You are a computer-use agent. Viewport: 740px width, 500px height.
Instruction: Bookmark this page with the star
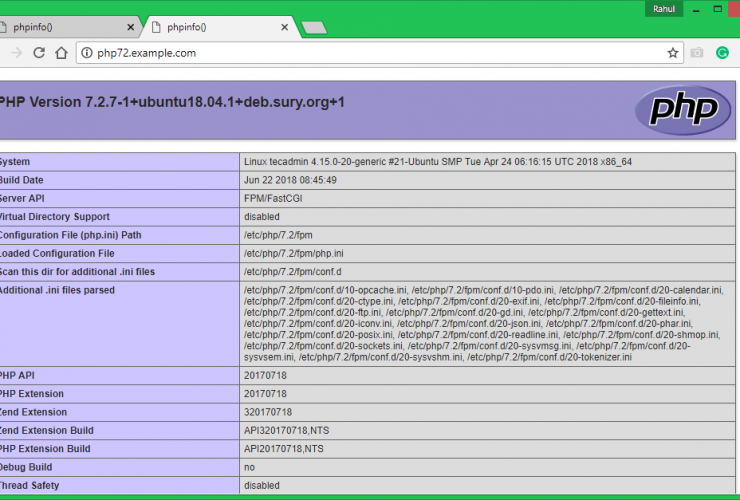(673, 53)
